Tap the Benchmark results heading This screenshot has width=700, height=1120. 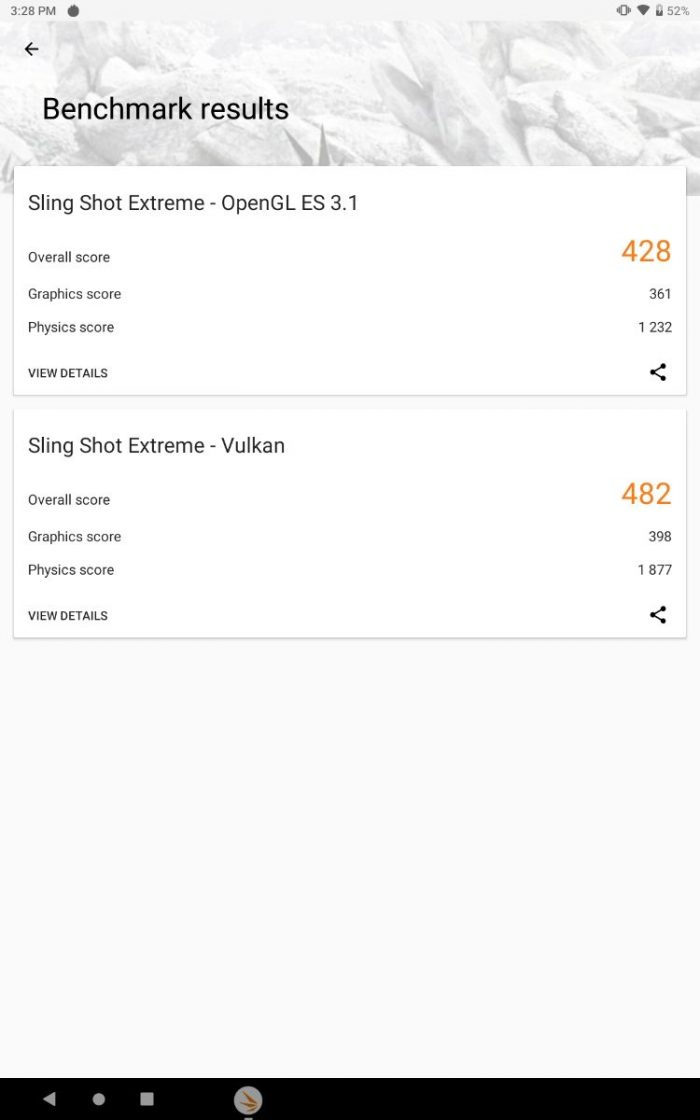point(166,109)
